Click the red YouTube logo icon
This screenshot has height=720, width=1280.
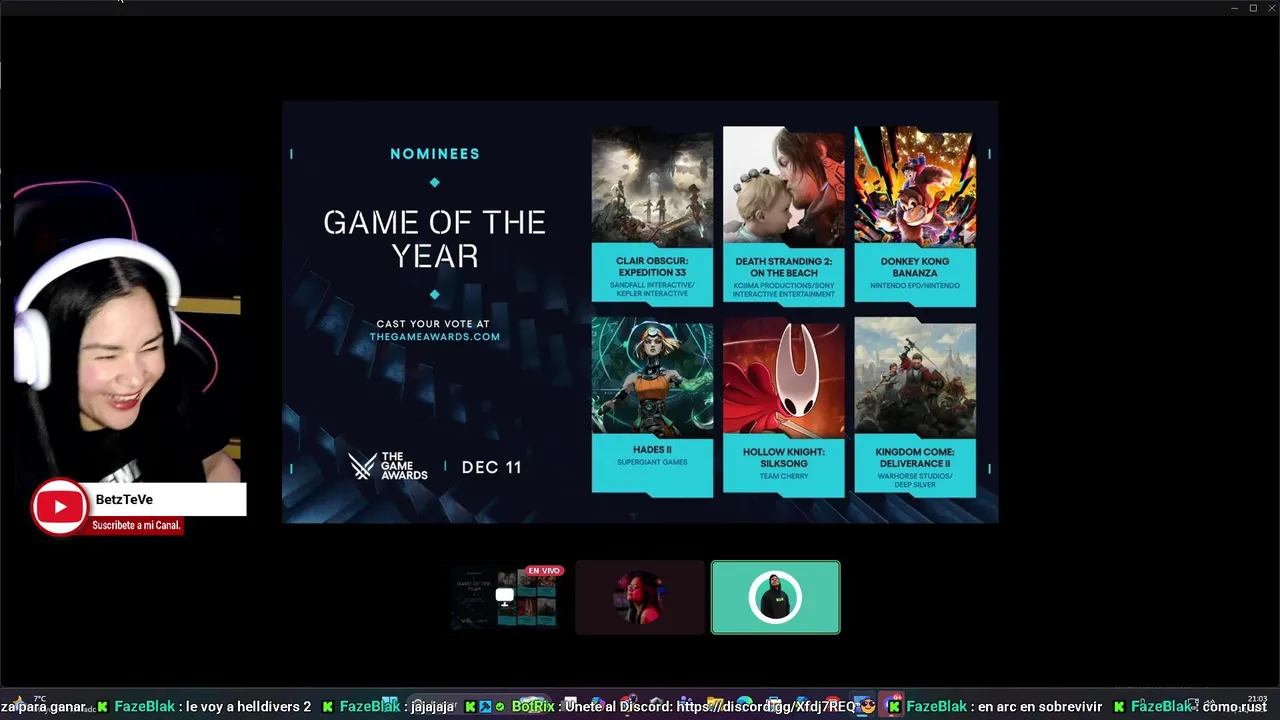point(60,507)
